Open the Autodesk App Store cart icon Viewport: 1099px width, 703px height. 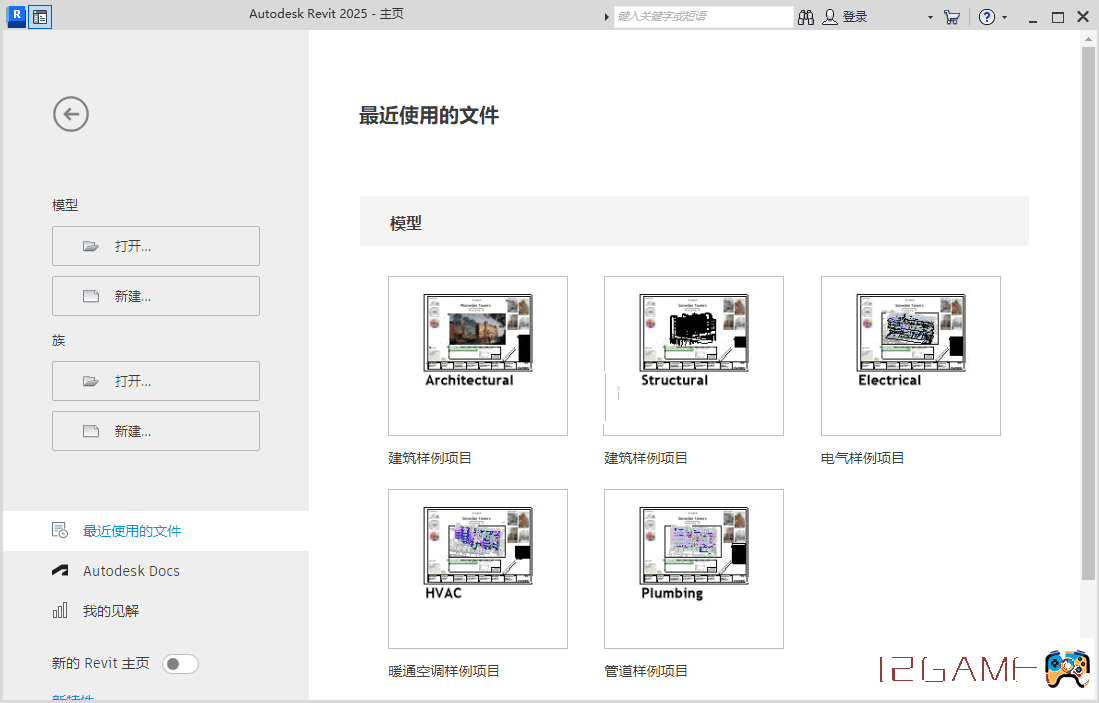point(951,17)
